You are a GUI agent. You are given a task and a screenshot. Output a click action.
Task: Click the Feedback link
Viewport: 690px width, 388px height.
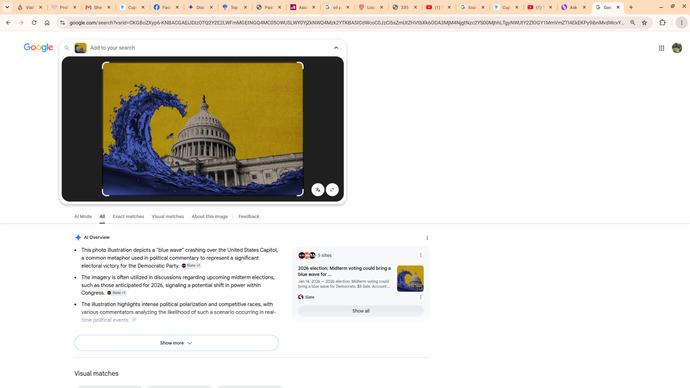249,216
